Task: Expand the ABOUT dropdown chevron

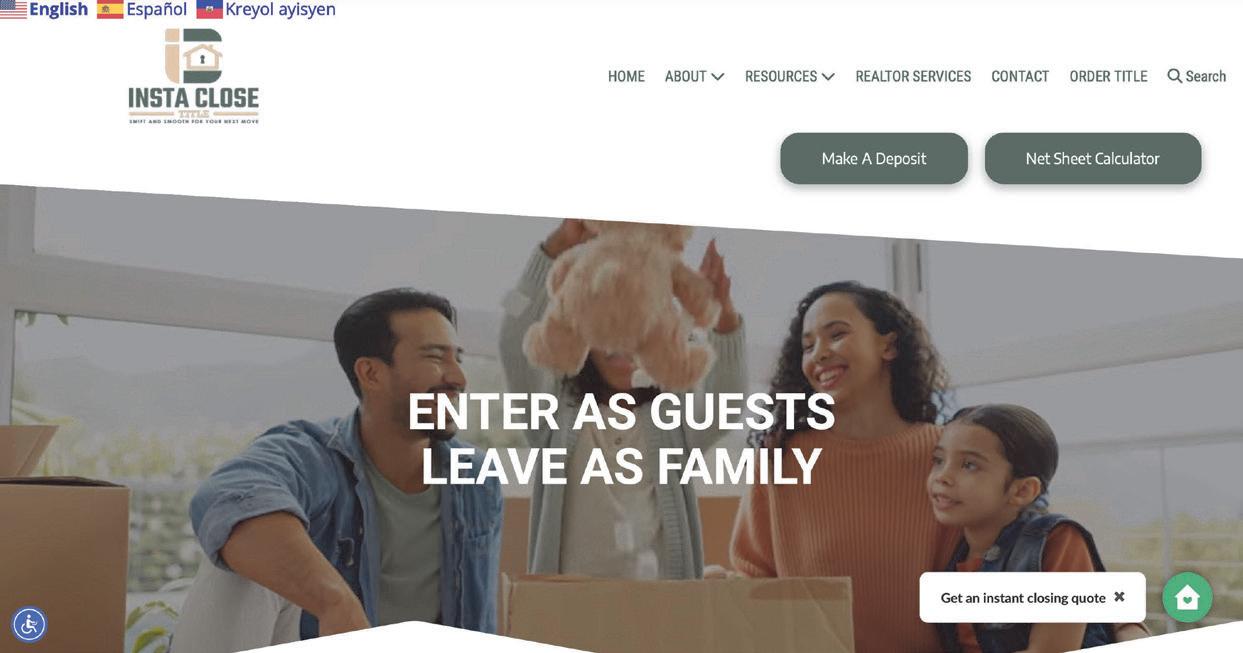Action: point(718,77)
